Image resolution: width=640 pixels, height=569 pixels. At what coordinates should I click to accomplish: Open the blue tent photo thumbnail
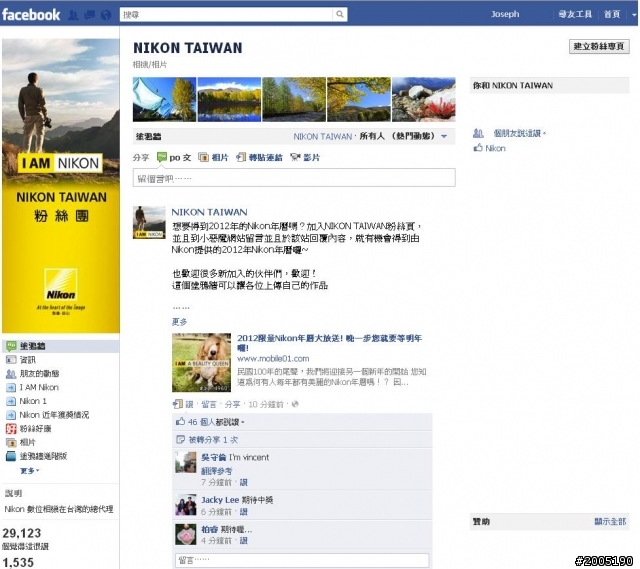[164, 99]
